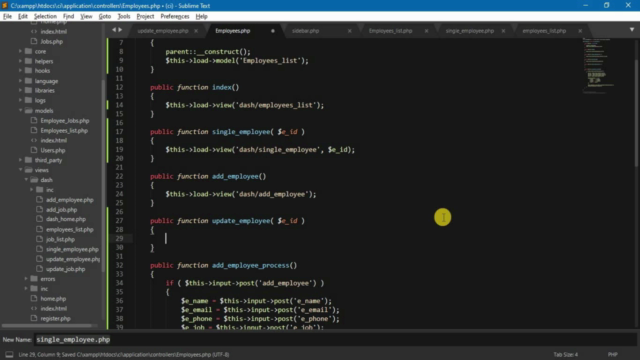Screen dimensions: 640x360
Task: Change the PHP syntax selector
Action: pos(612,354)
